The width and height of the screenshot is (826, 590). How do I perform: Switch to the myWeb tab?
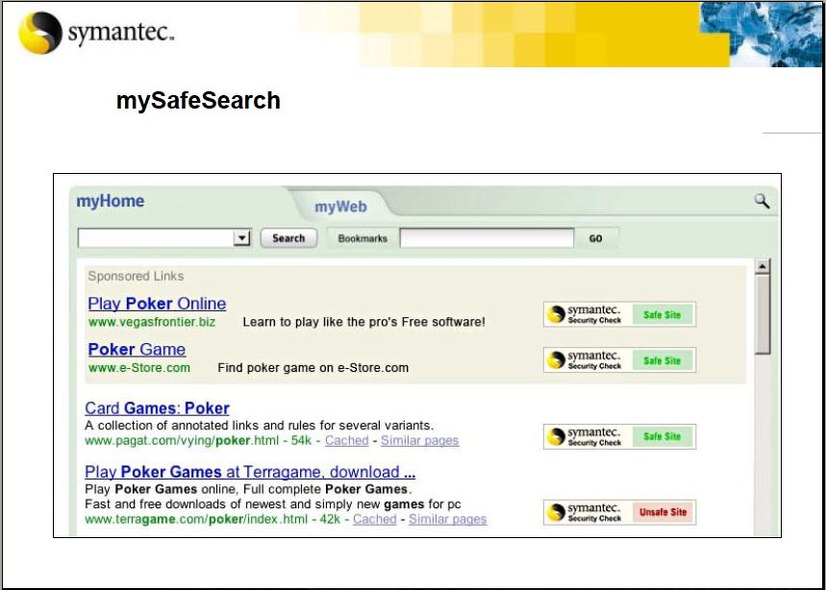coord(341,206)
